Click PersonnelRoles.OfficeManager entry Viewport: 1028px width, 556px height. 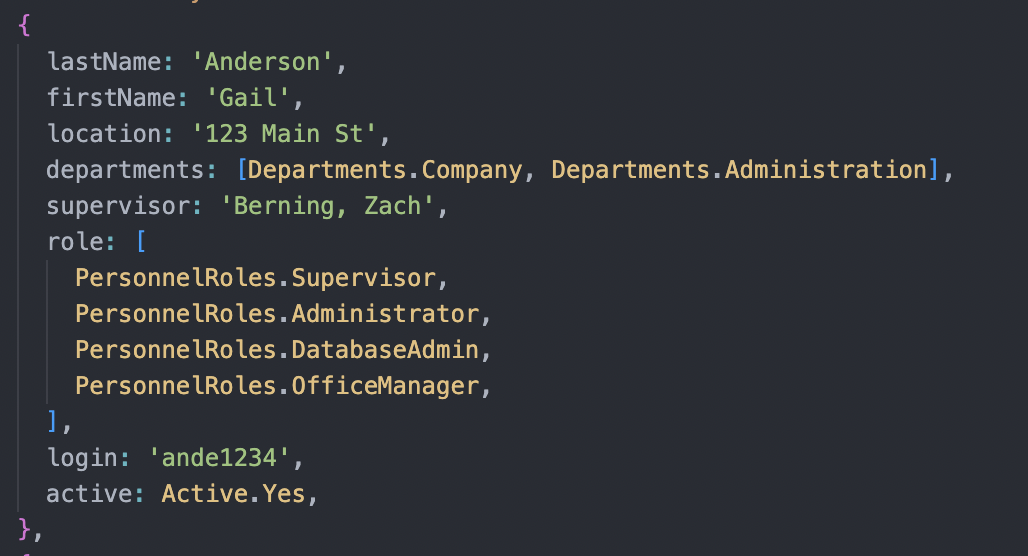277,386
